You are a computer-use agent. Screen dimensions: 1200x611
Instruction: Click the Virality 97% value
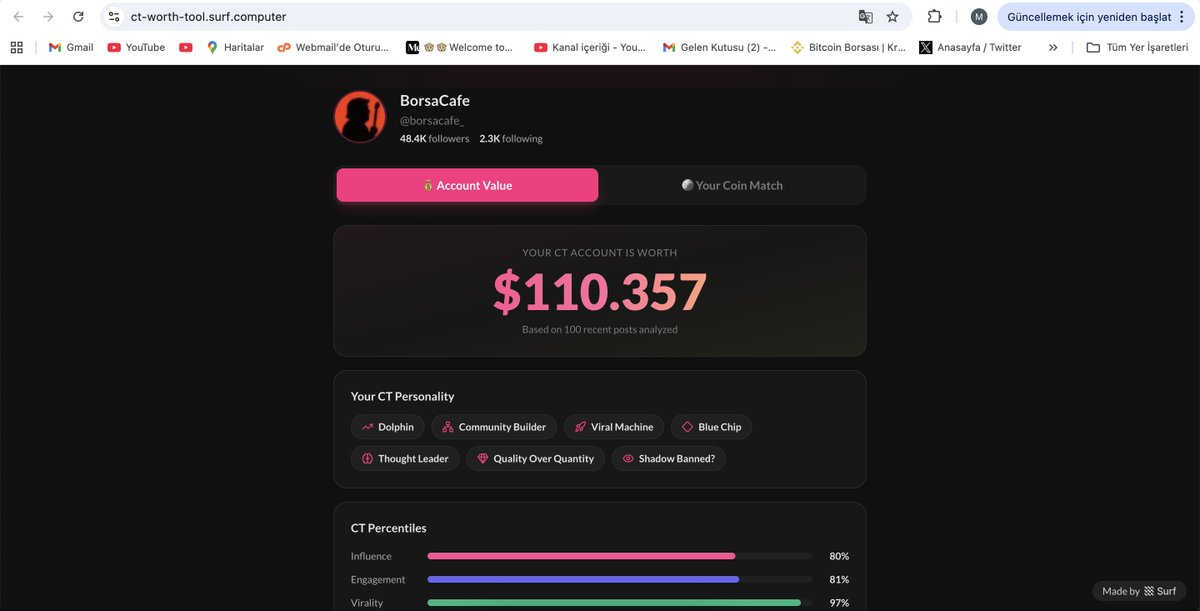(839, 603)
